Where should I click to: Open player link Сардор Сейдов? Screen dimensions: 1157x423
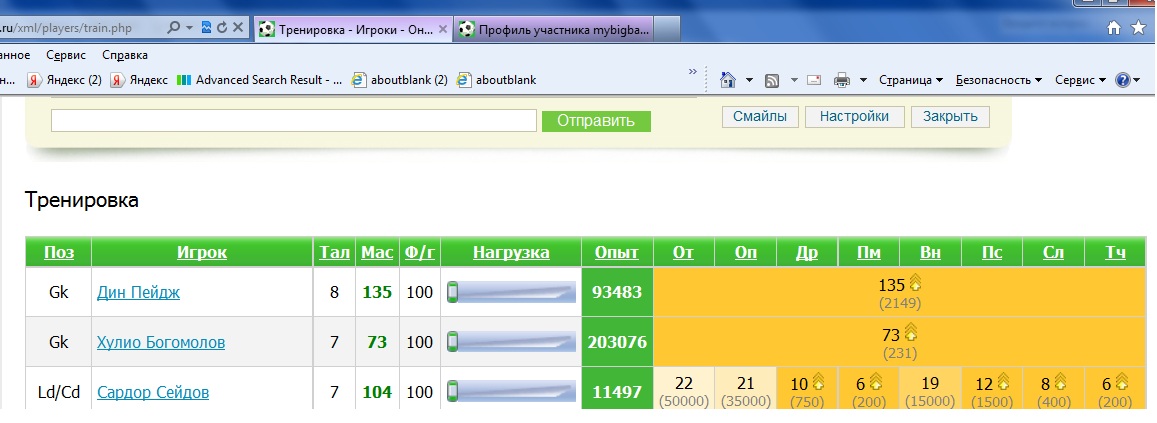click(x=153, y=393)
